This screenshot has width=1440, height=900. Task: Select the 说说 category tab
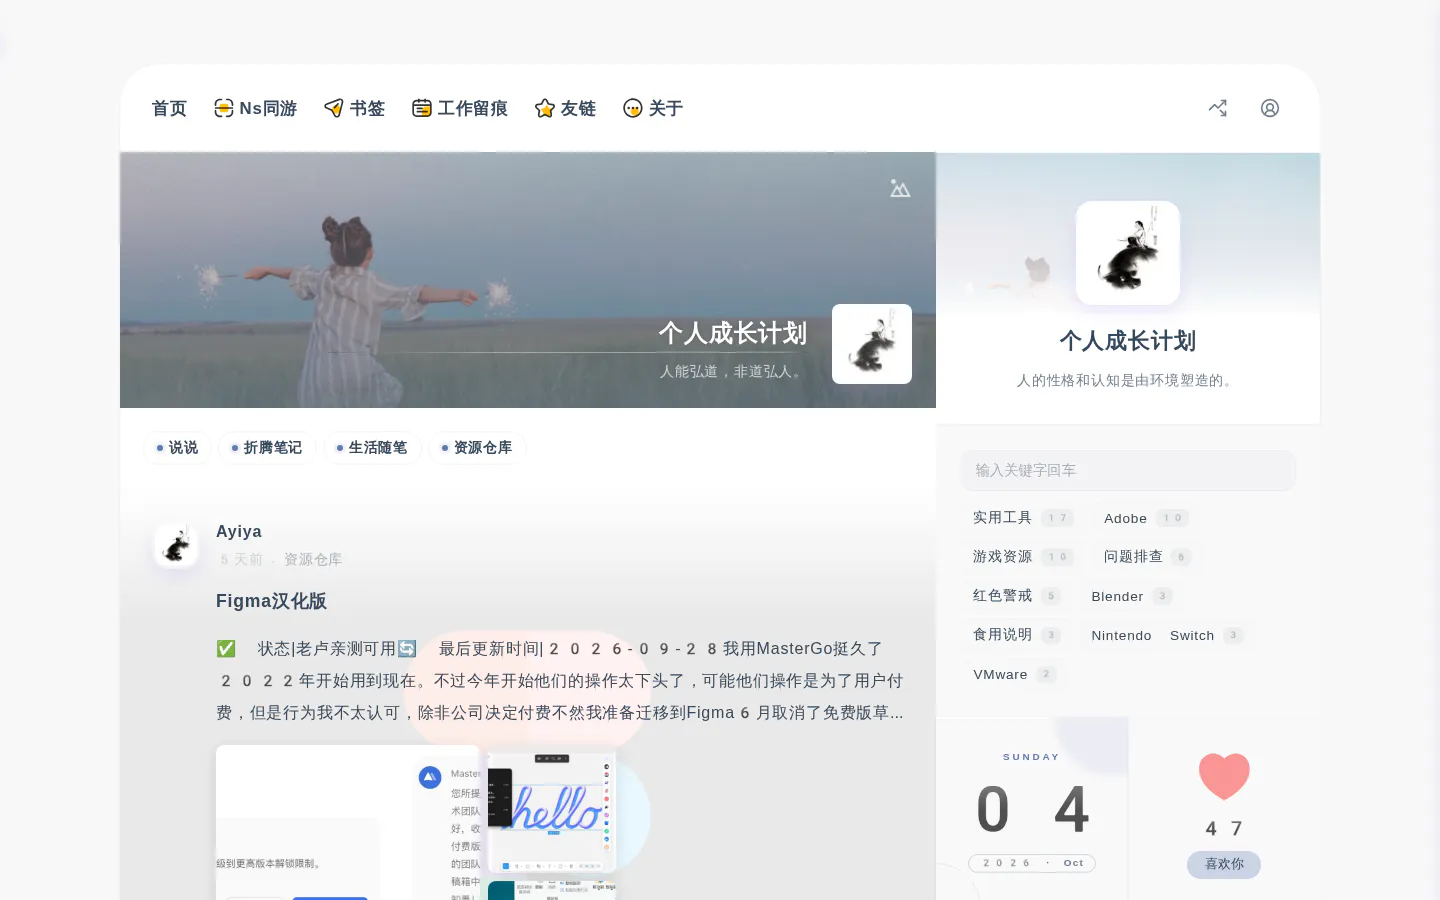point(177,448)
